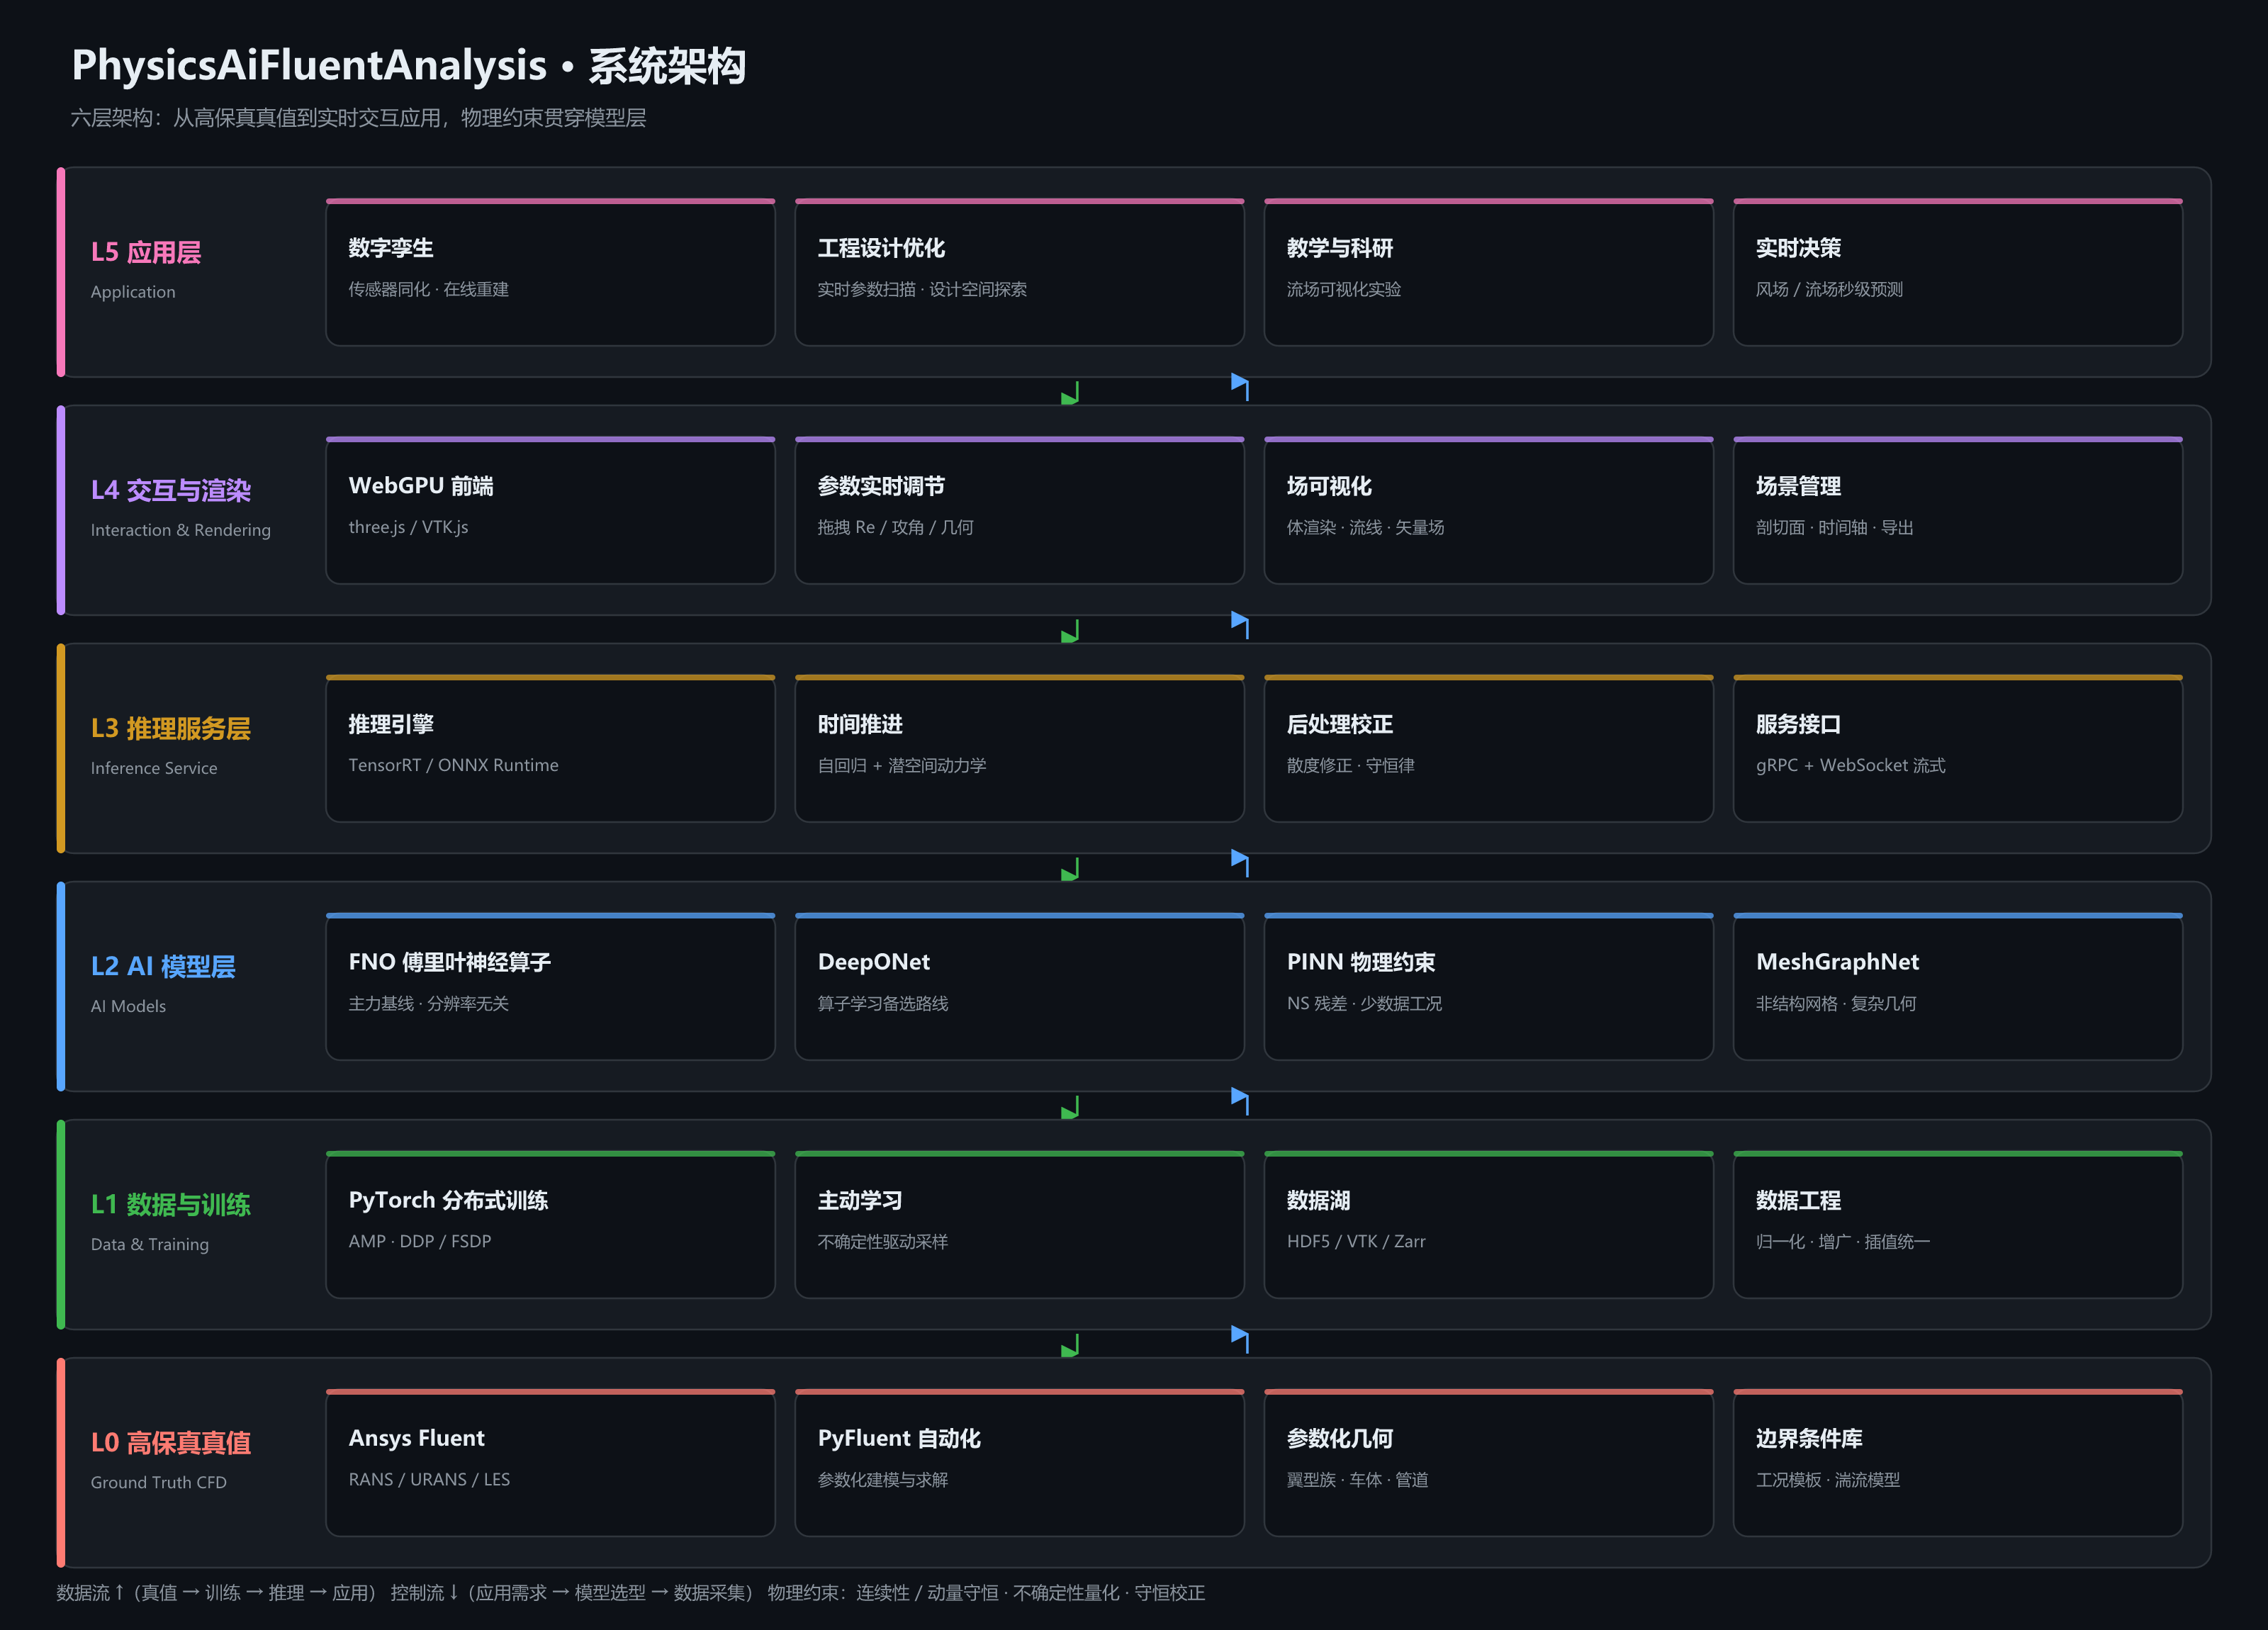Click green down arrow between L3 and L2
The image size is (2268, 1630).
click(x=1070, y=868)
